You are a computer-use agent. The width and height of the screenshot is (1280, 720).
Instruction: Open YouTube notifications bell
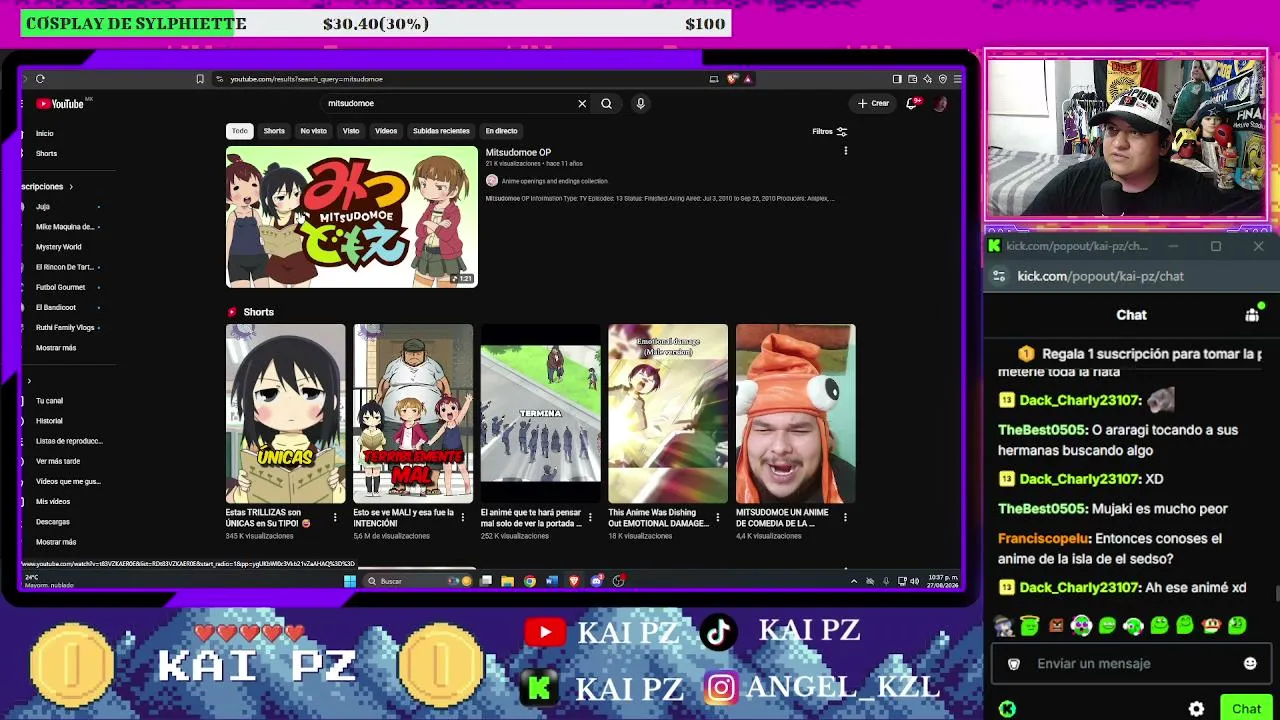pyautogui.click(x=912, y=103)
